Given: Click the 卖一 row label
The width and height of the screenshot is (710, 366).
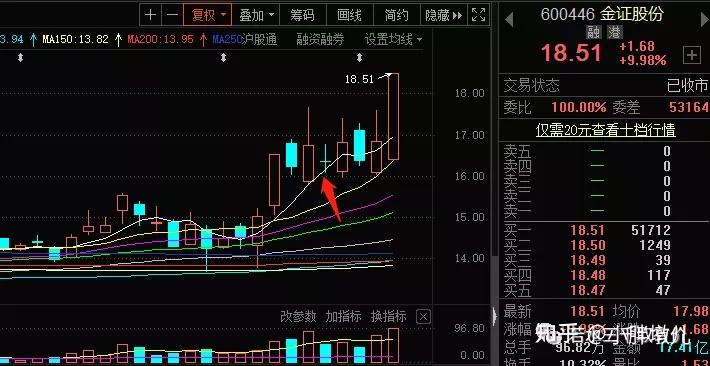Looking at the screenshot, I should click(518, 211).
